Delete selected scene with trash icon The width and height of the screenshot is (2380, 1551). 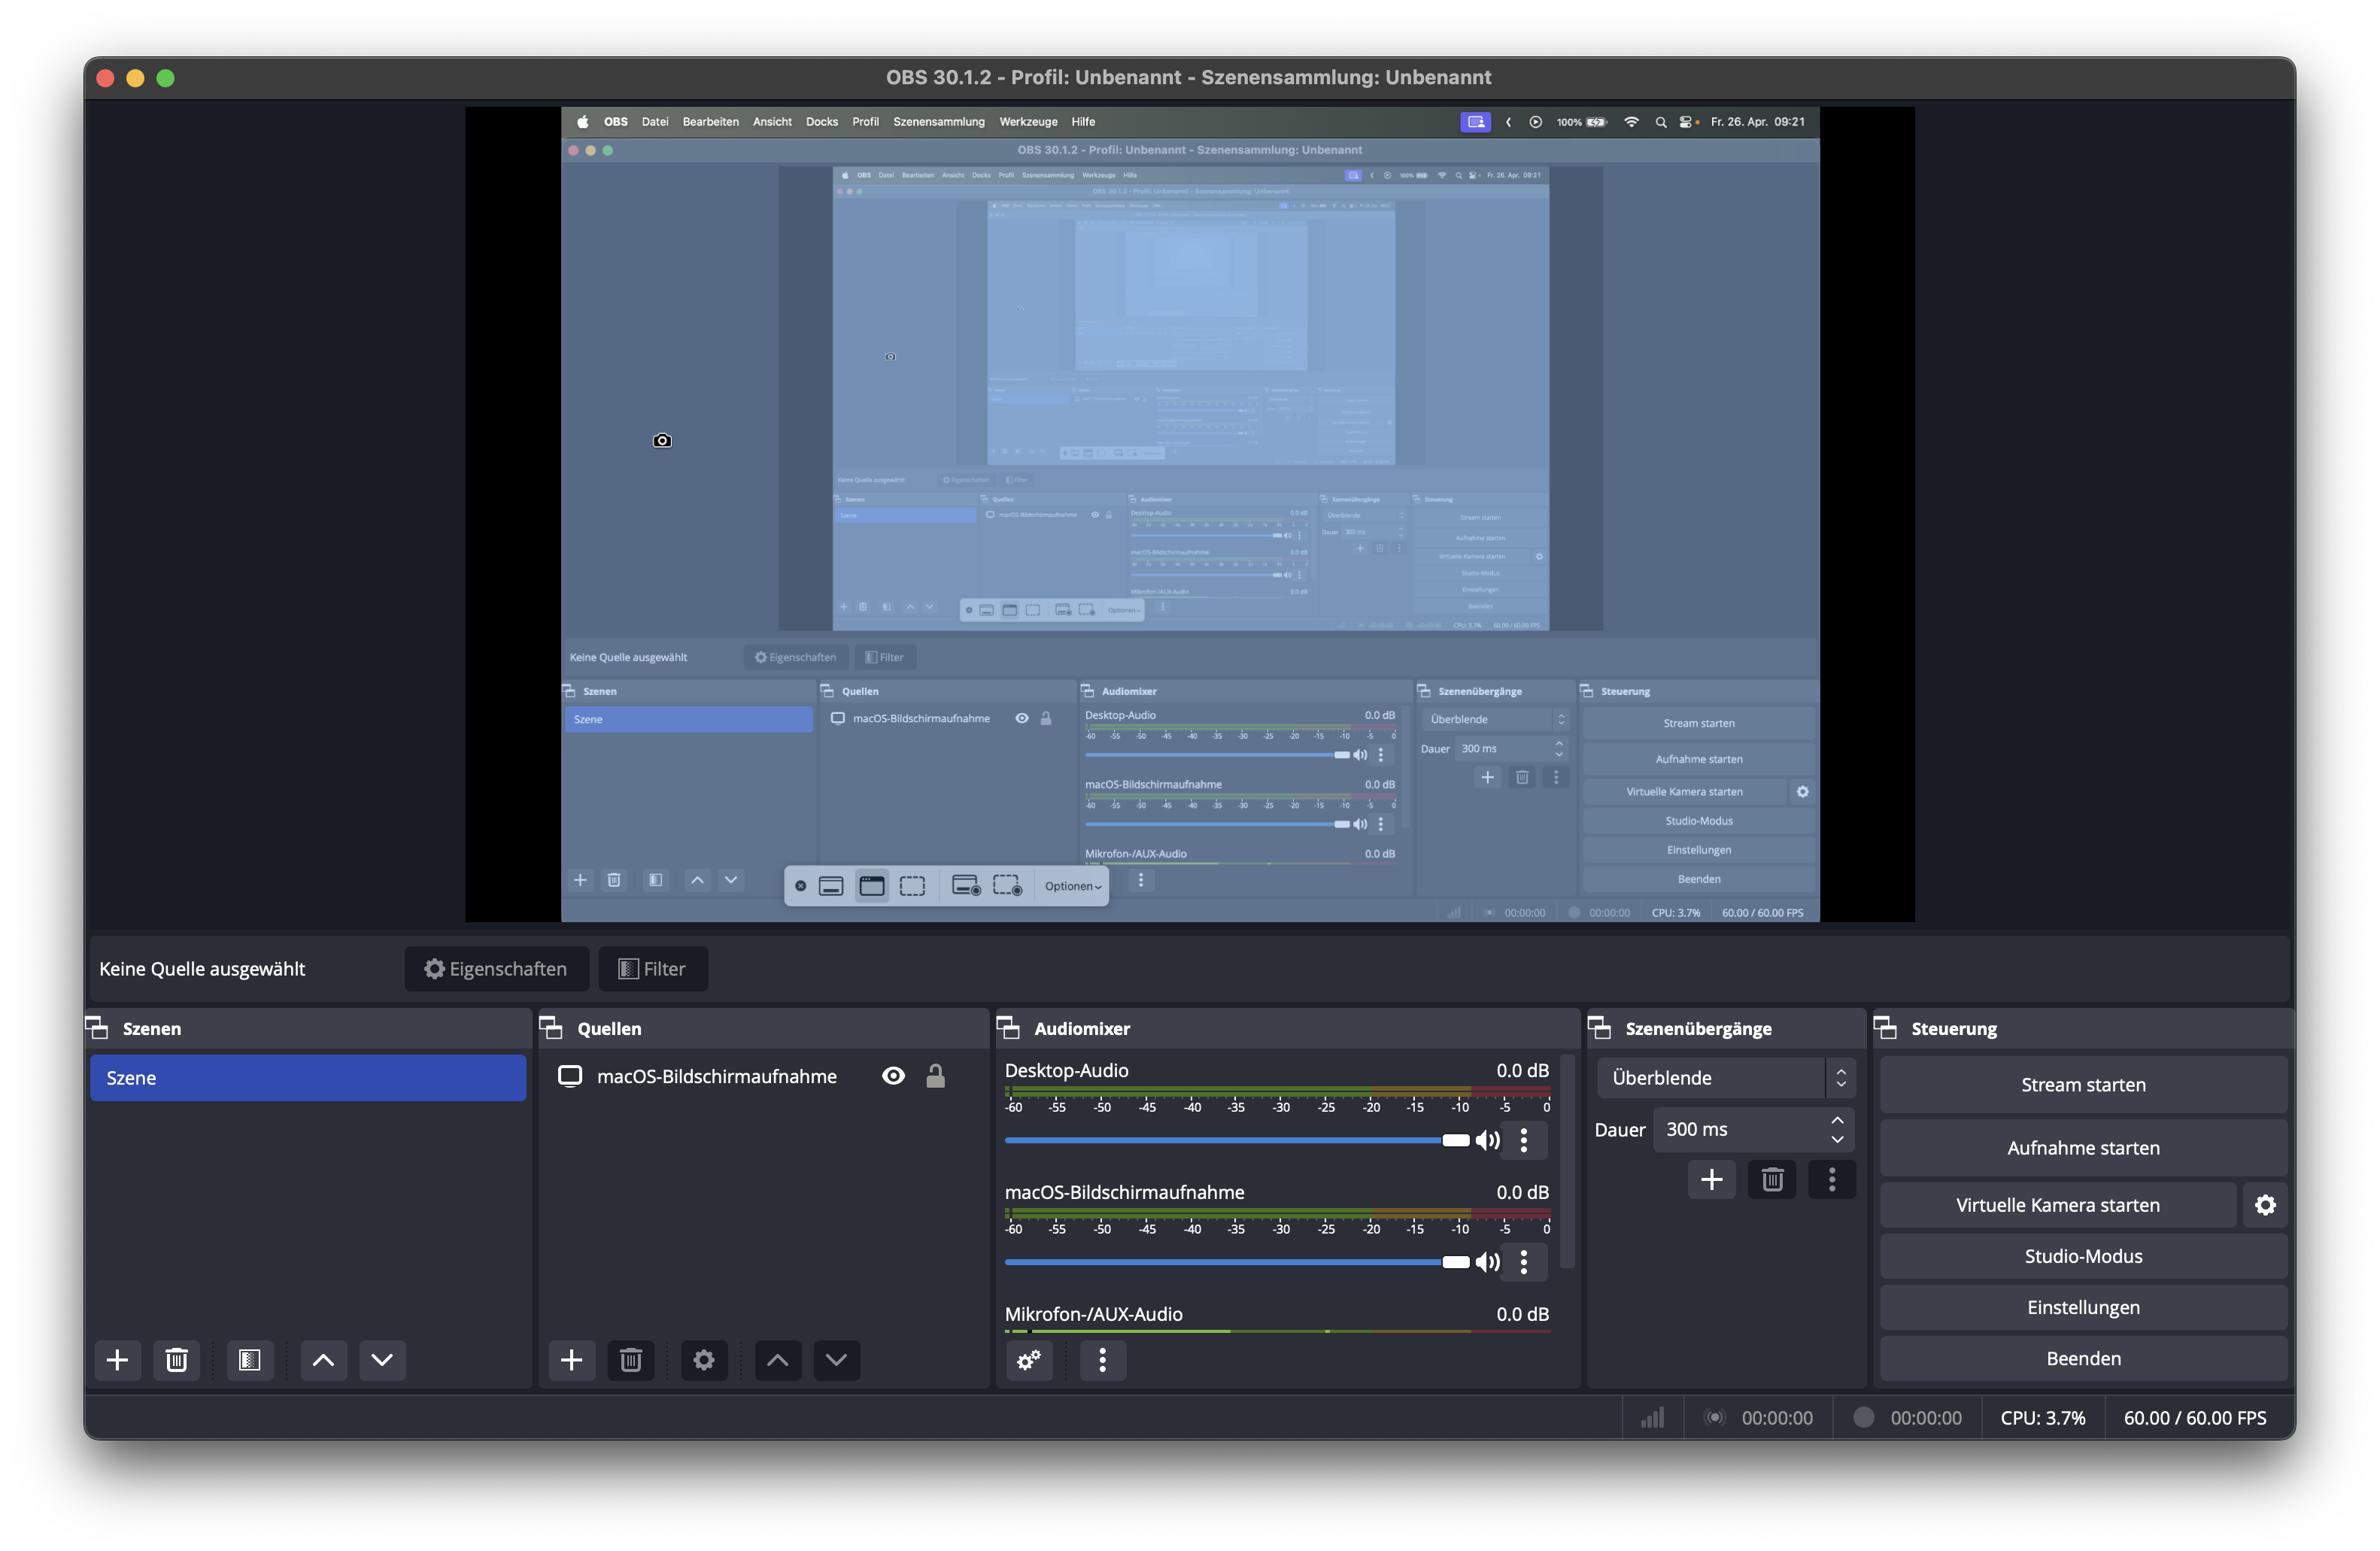[176, 1360]
